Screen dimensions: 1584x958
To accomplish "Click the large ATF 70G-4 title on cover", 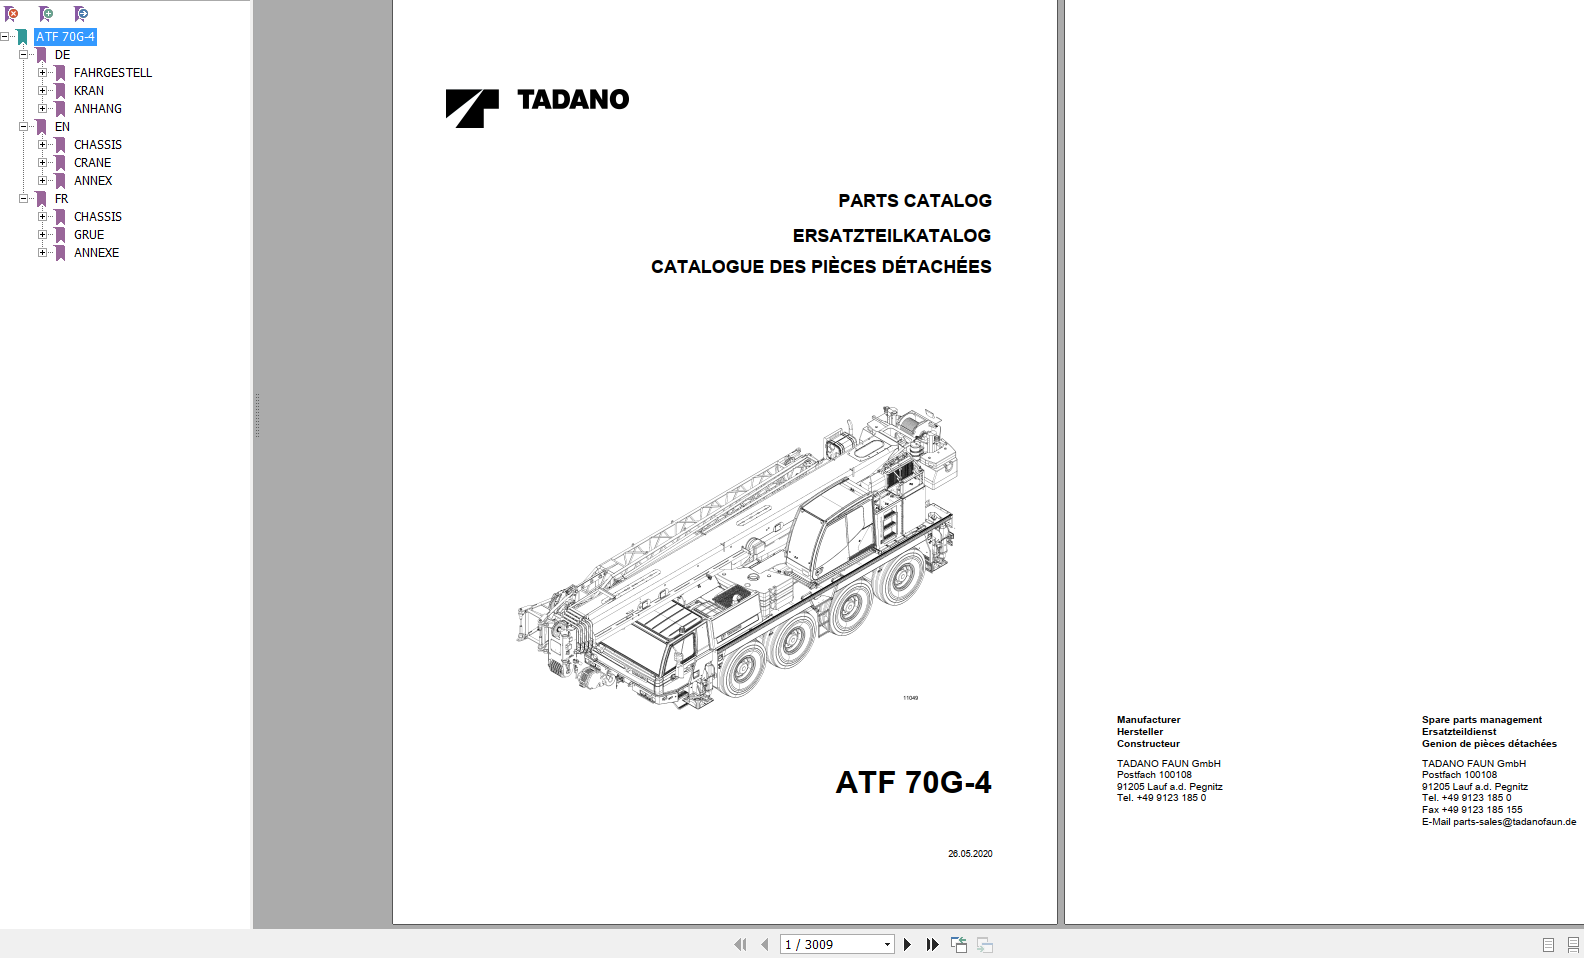I will 913,782.
